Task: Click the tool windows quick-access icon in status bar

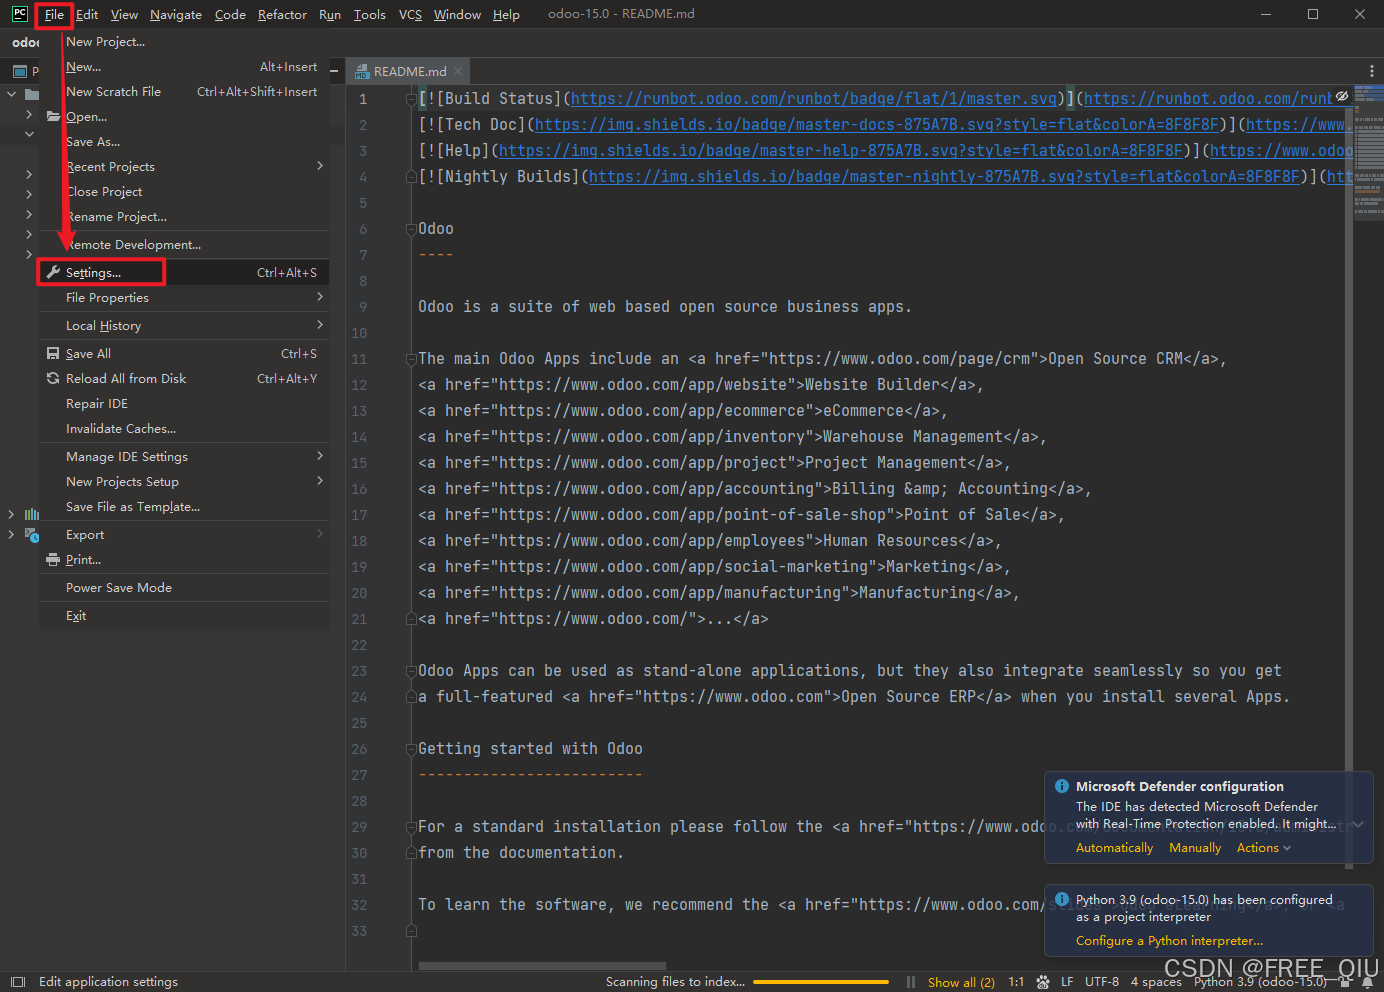Action: click(17, 982)
